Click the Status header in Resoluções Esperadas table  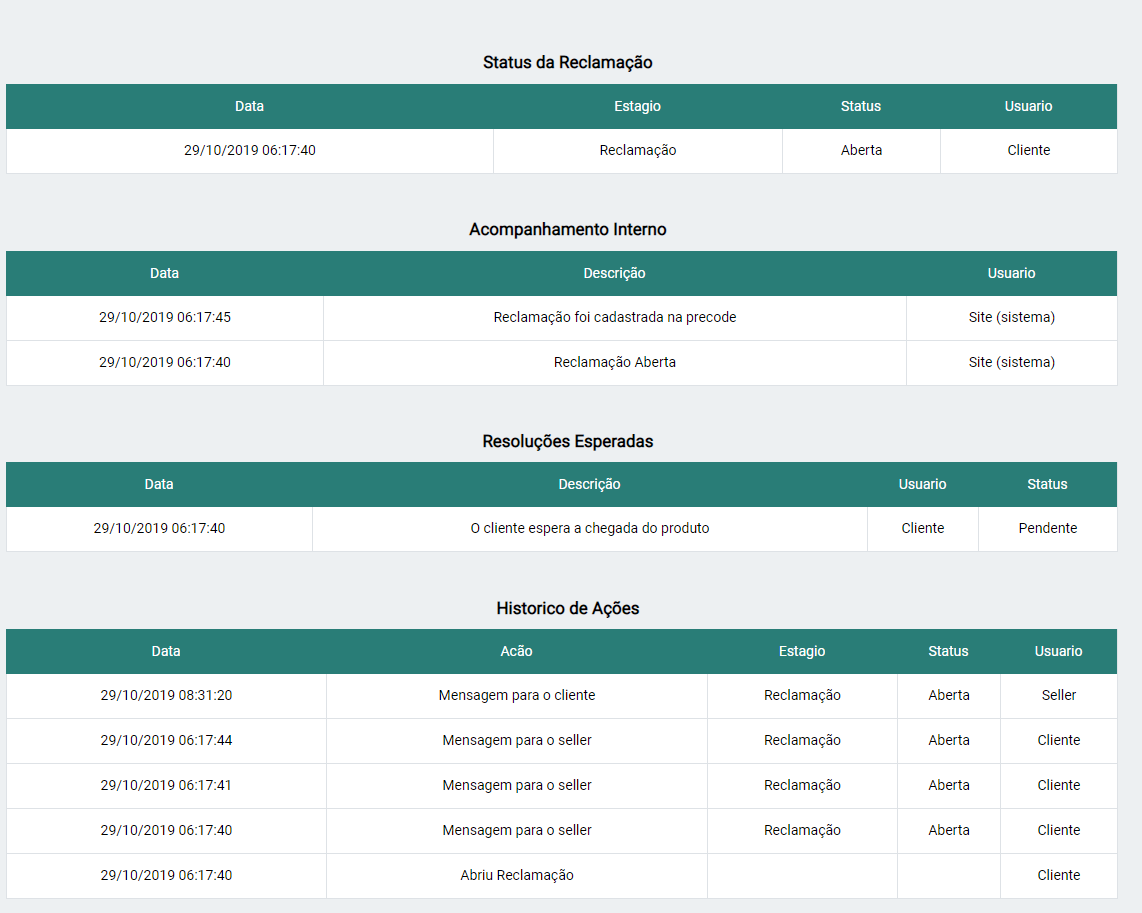click(1047, 485)
